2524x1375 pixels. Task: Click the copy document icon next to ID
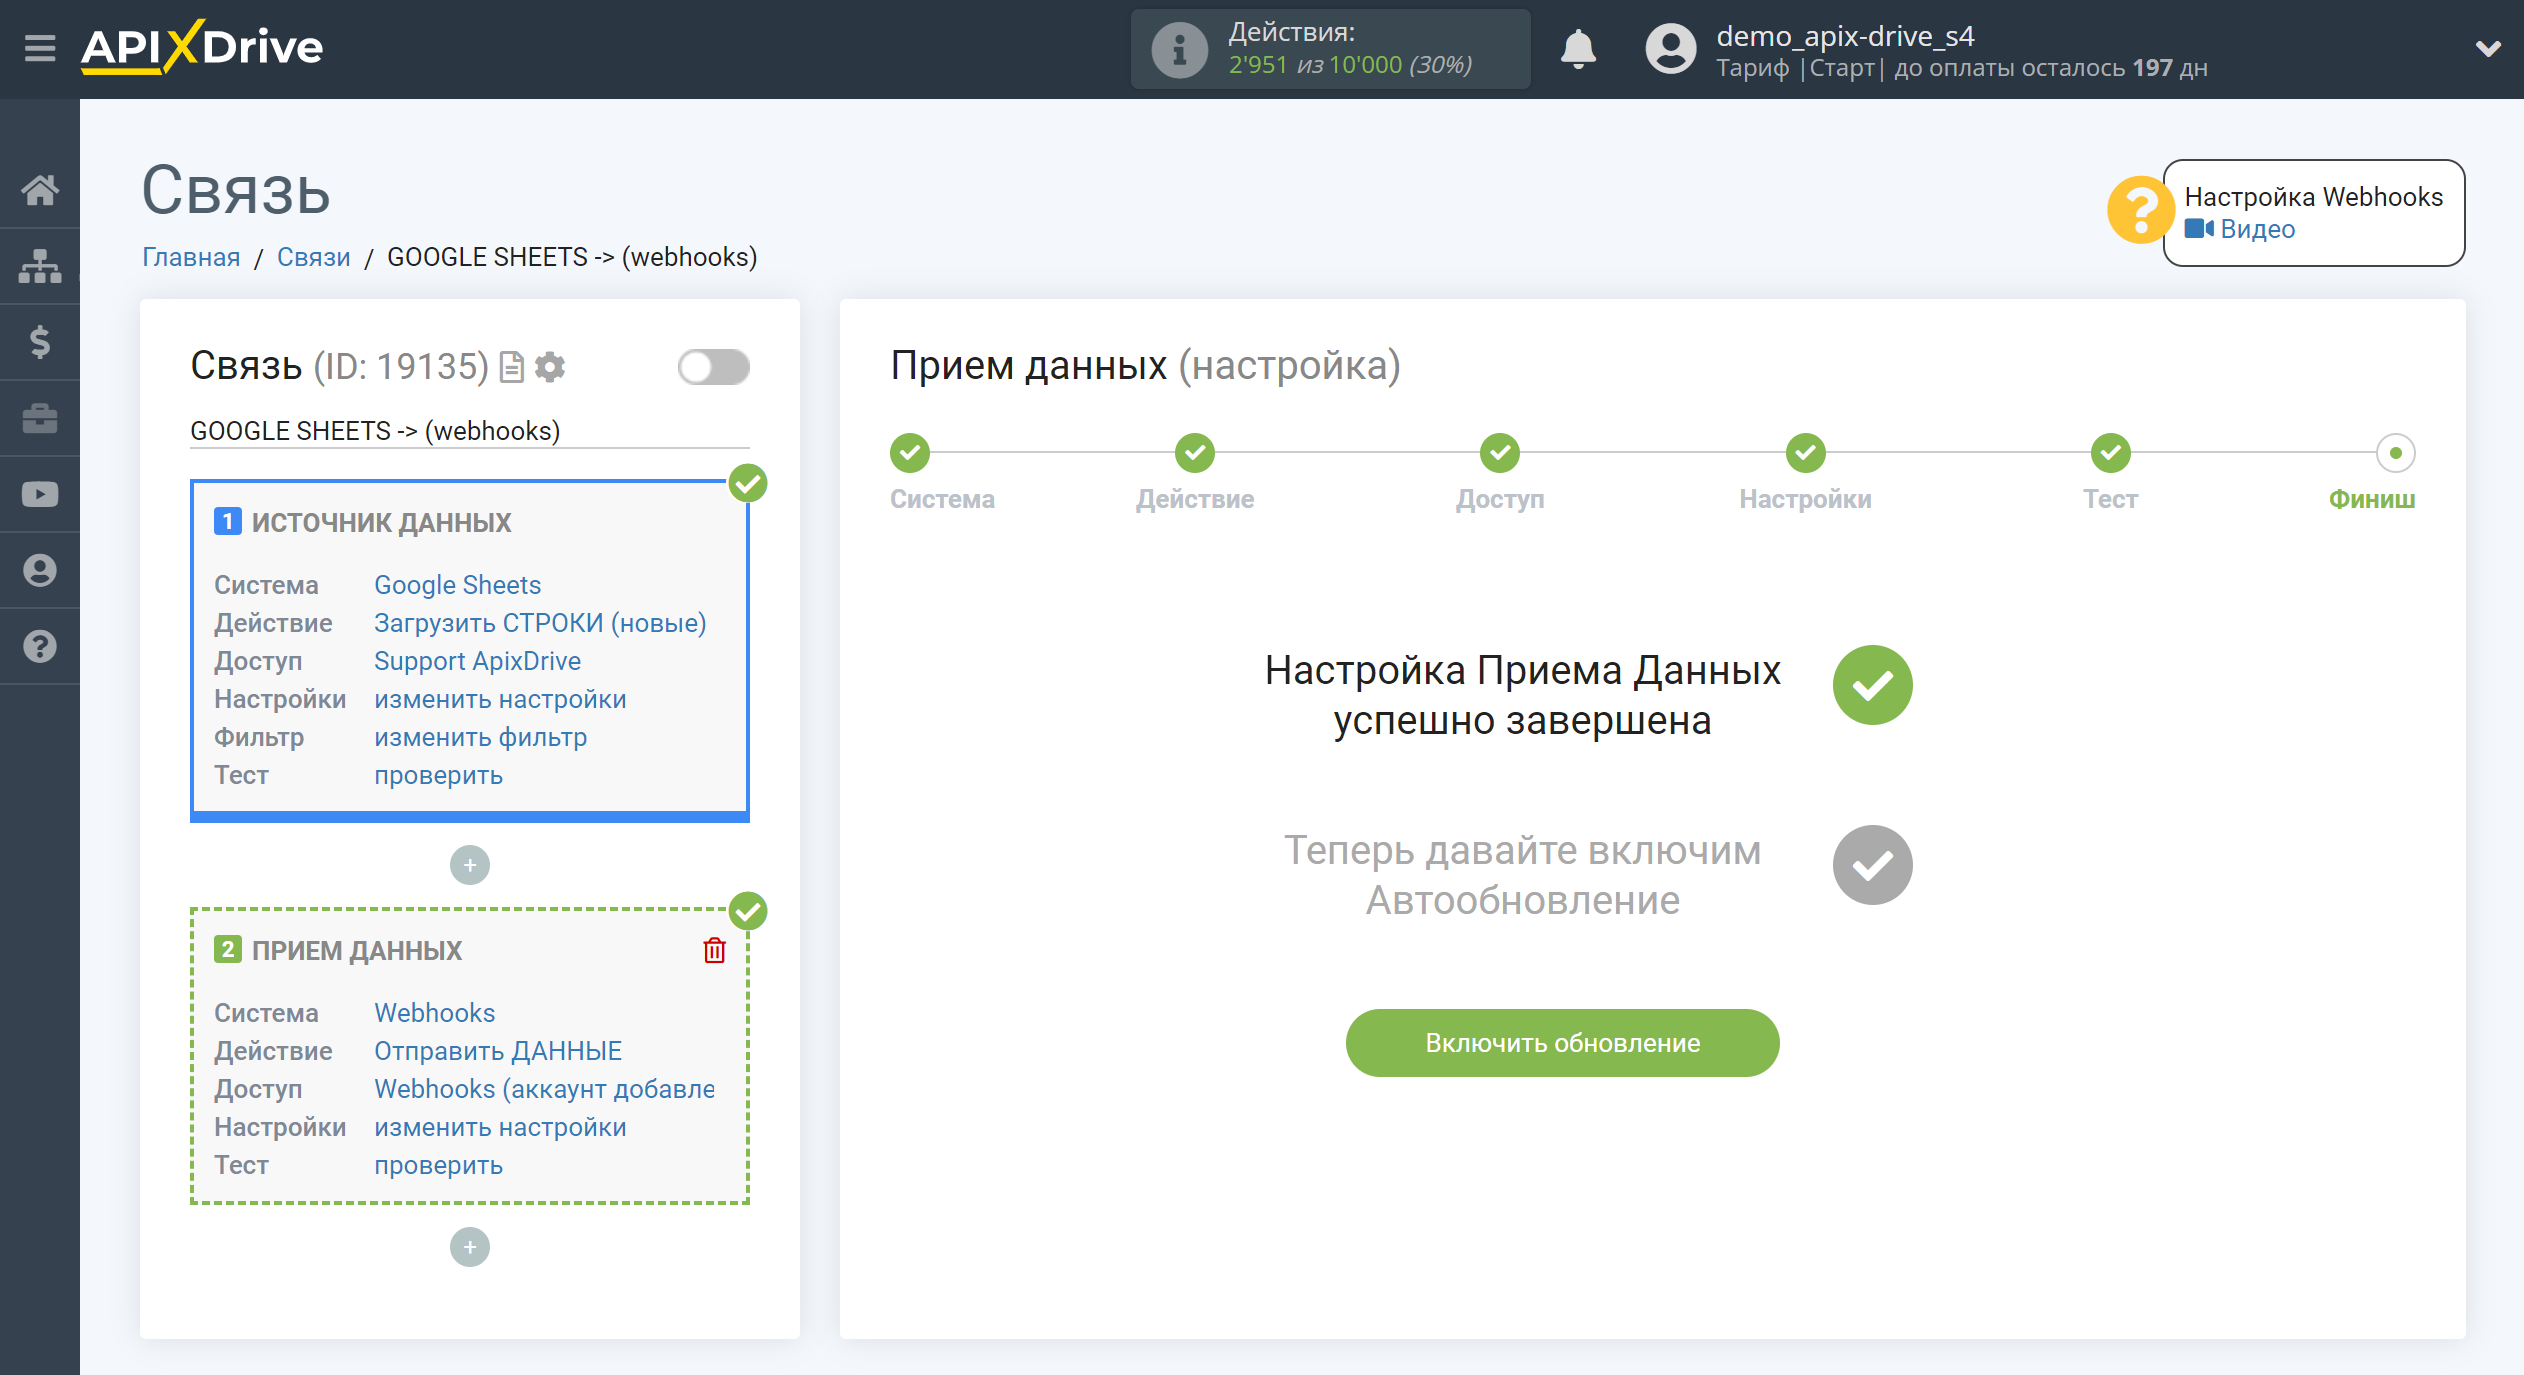coord(512,367)
